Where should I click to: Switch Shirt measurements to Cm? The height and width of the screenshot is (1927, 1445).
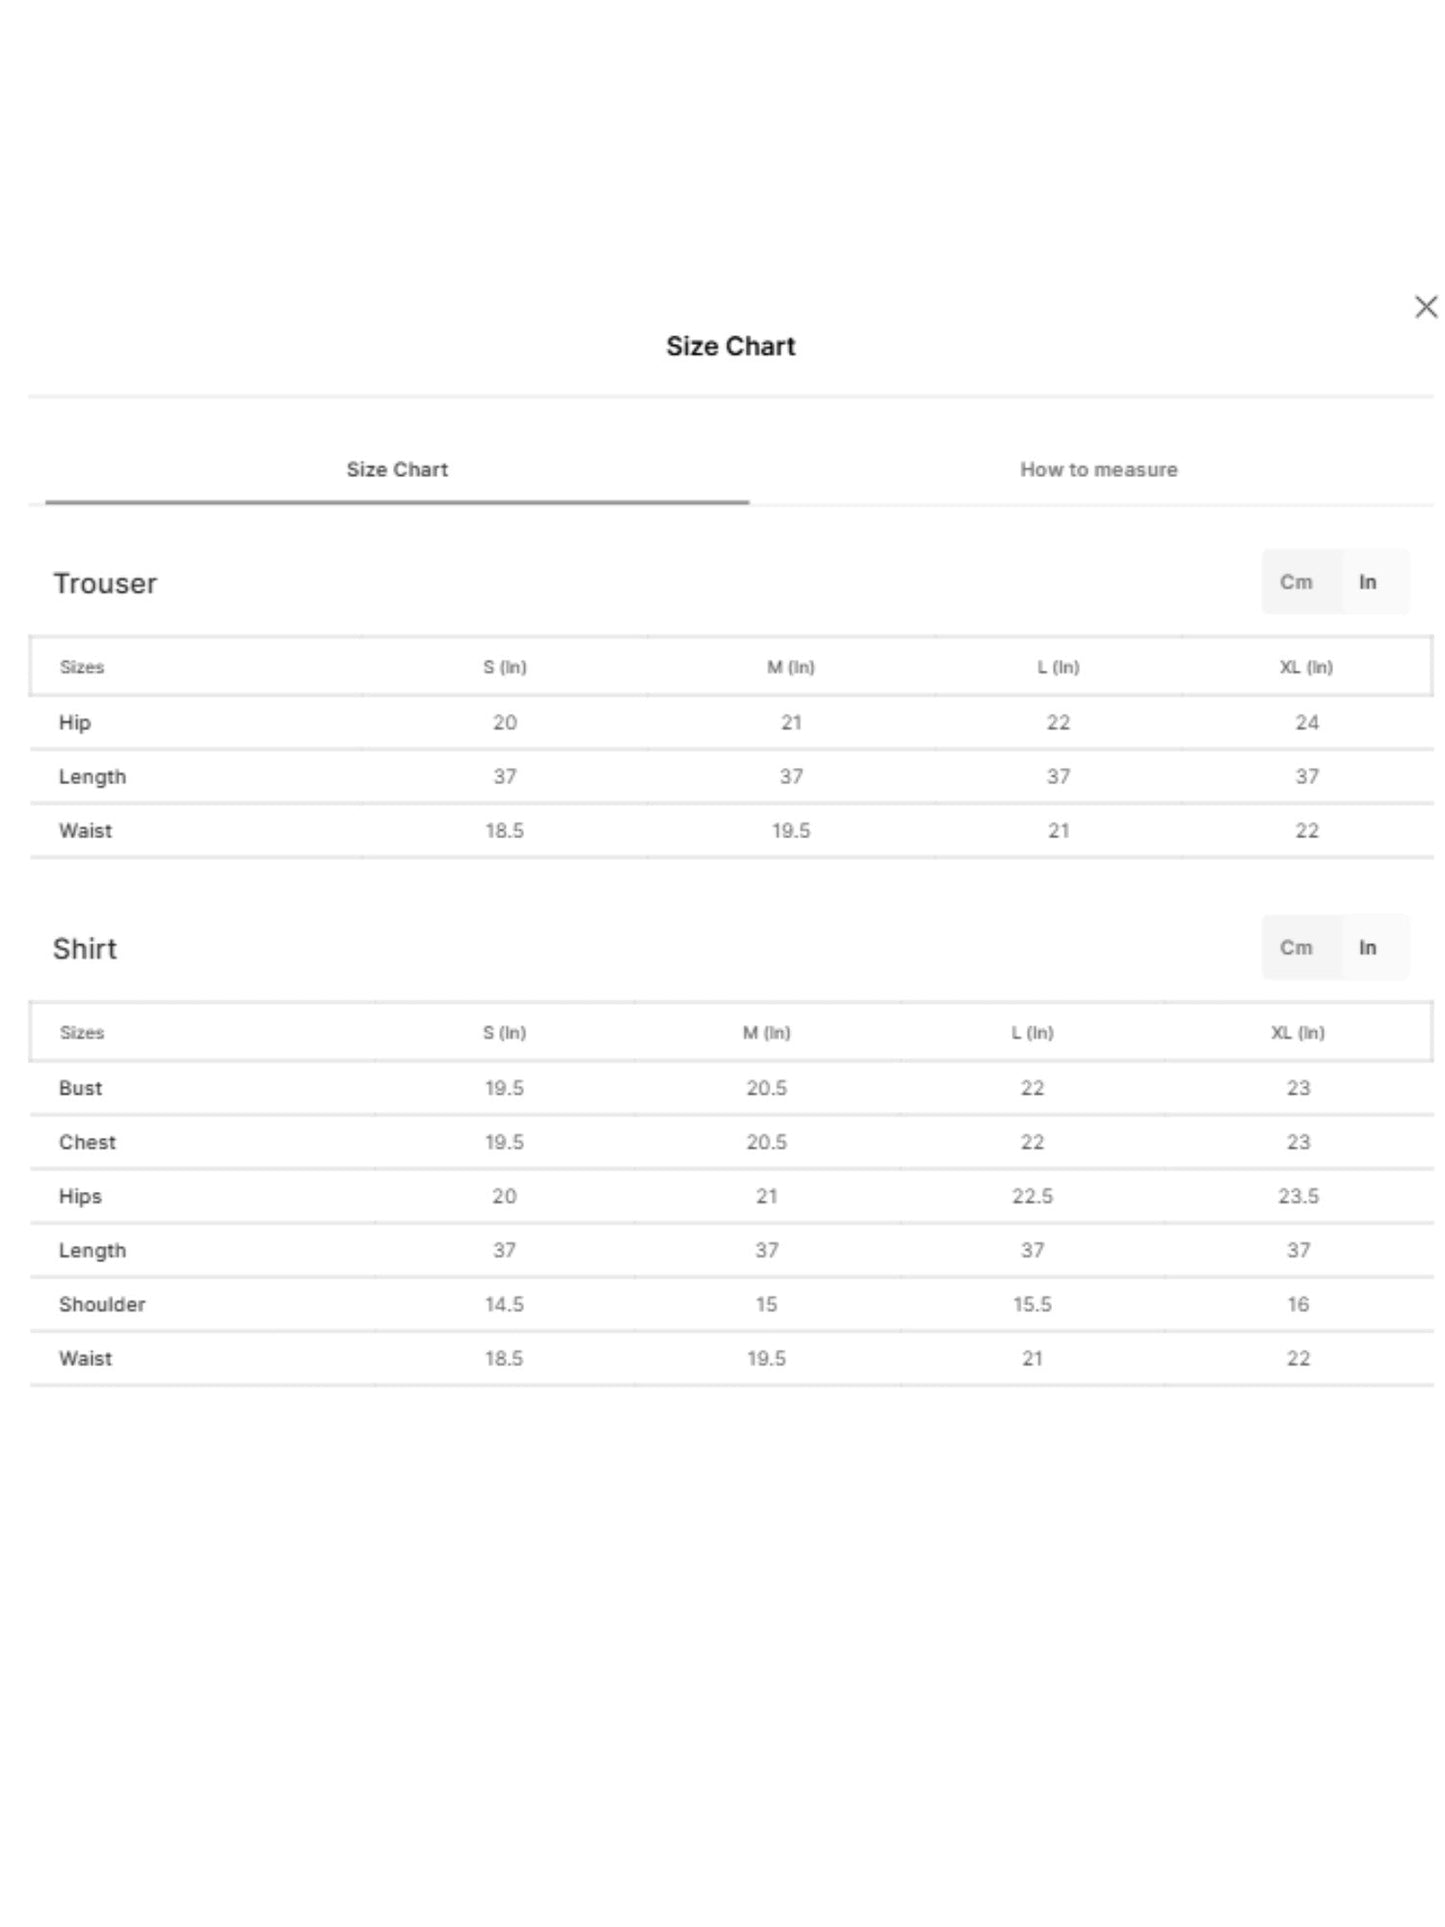1296,947
